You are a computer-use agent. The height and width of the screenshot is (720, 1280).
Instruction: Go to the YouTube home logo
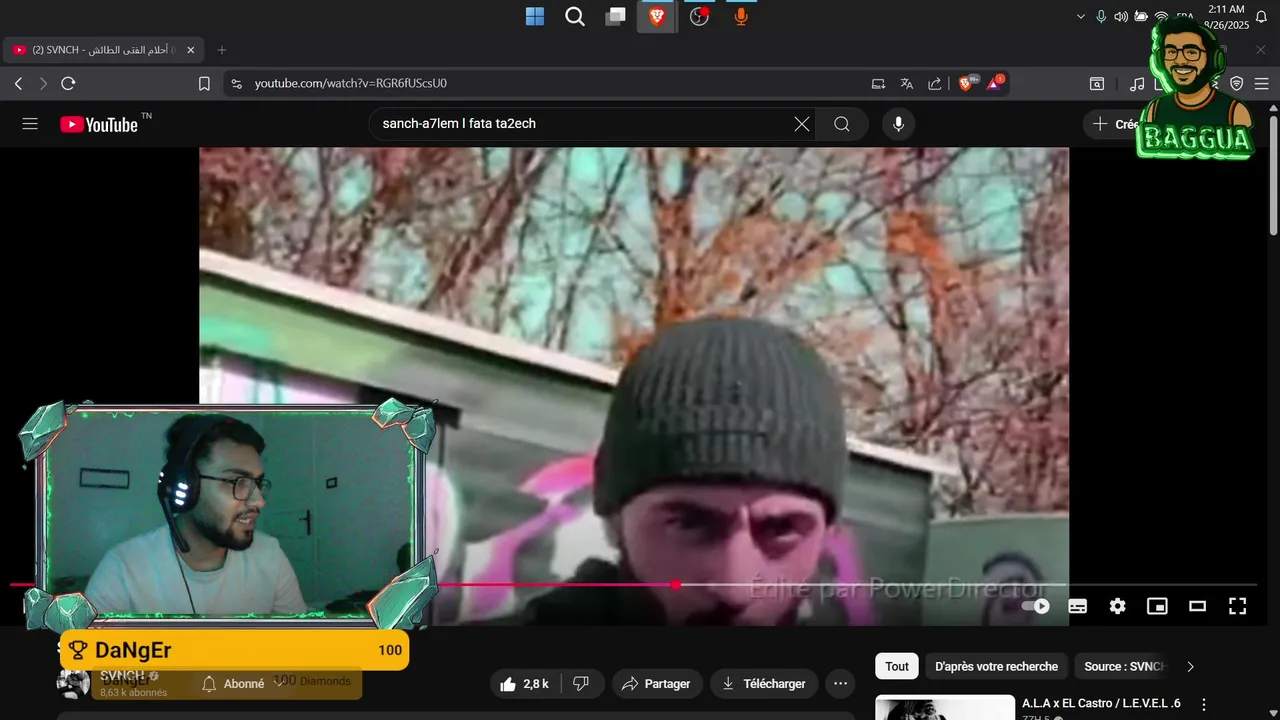[x=99, y=124]
